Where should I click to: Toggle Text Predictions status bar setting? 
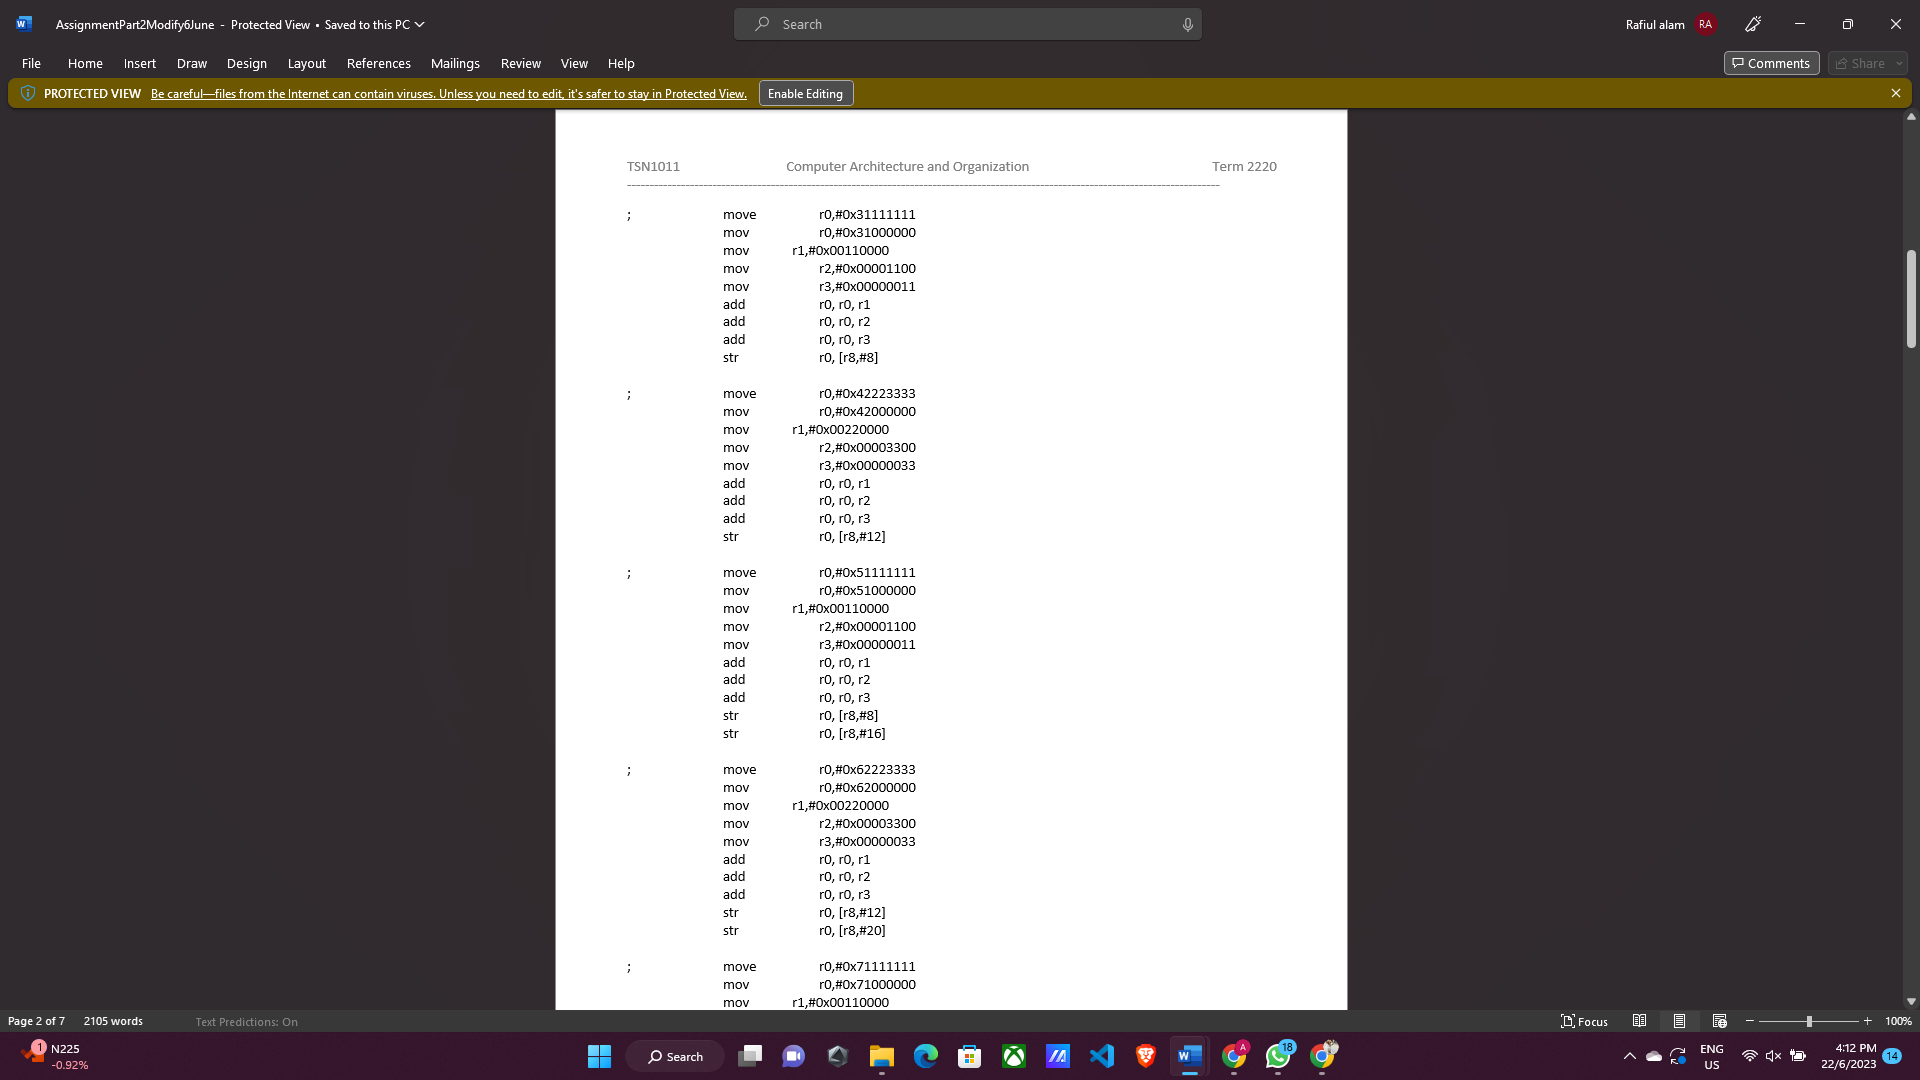click(x=246, y=1021)
